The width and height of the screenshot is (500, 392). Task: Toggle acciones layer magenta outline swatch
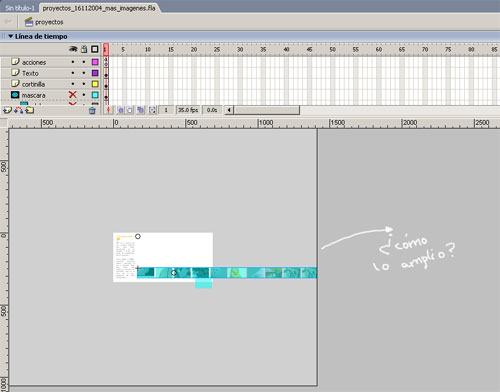tap(95, 62)
